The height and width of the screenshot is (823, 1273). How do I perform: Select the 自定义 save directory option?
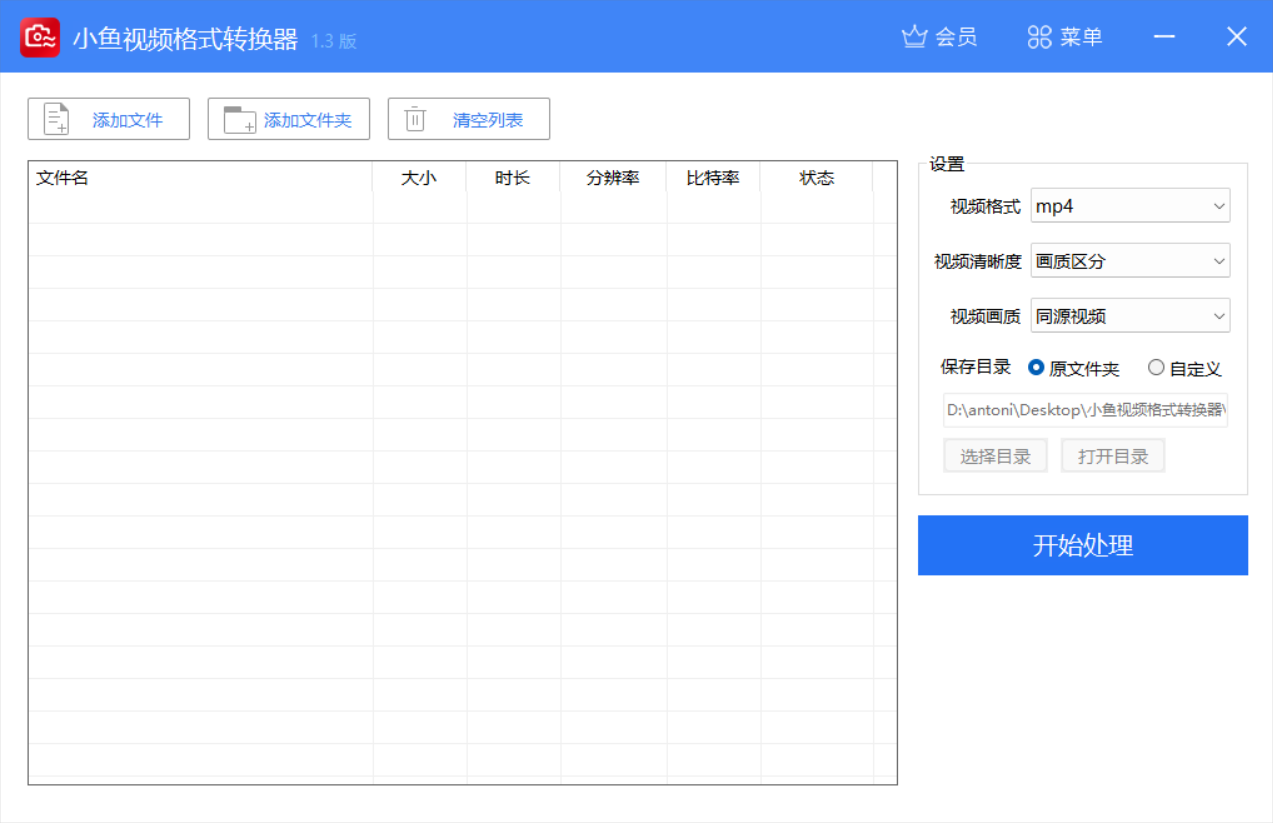pos(1156,367)
